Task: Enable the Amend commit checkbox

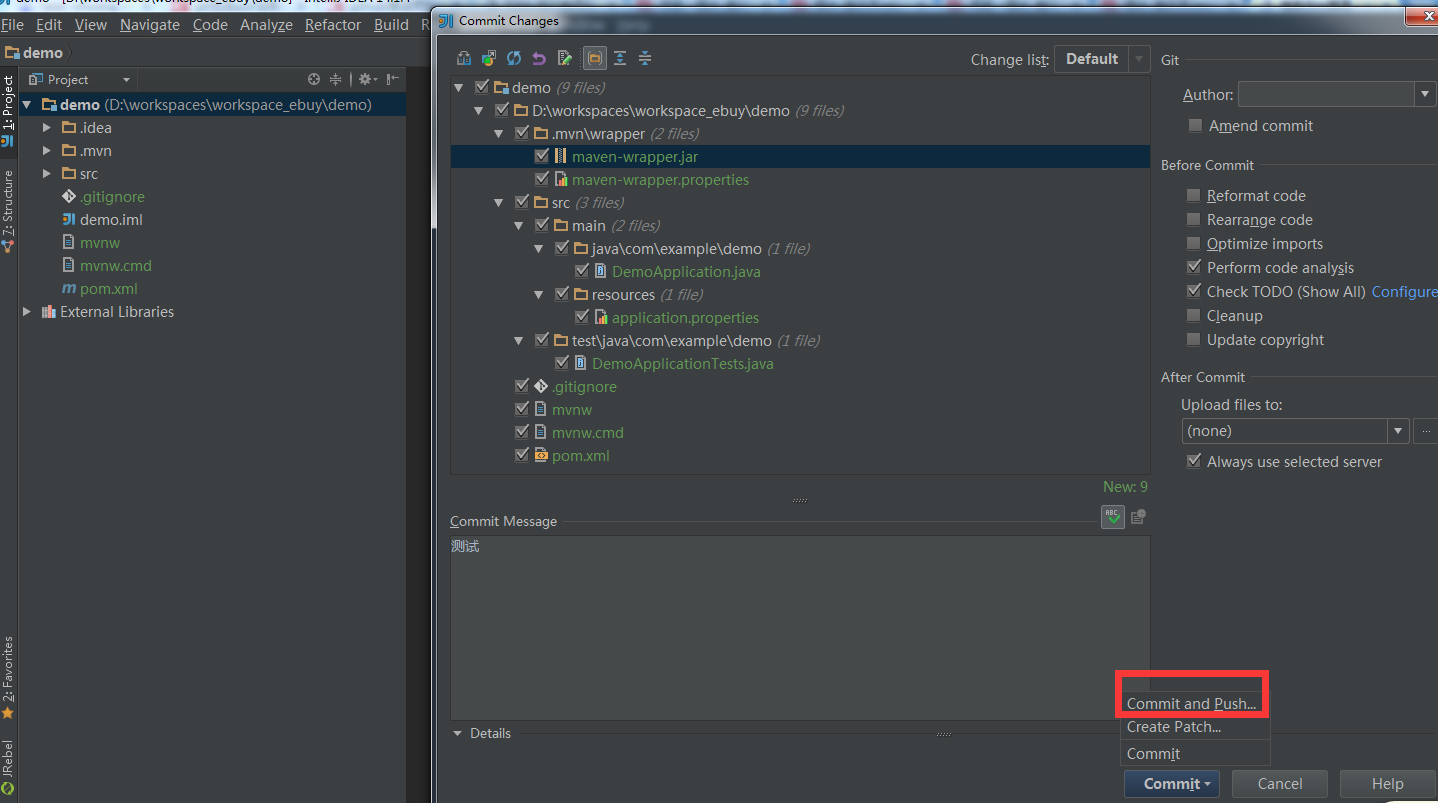Action: coord(1195,126)
